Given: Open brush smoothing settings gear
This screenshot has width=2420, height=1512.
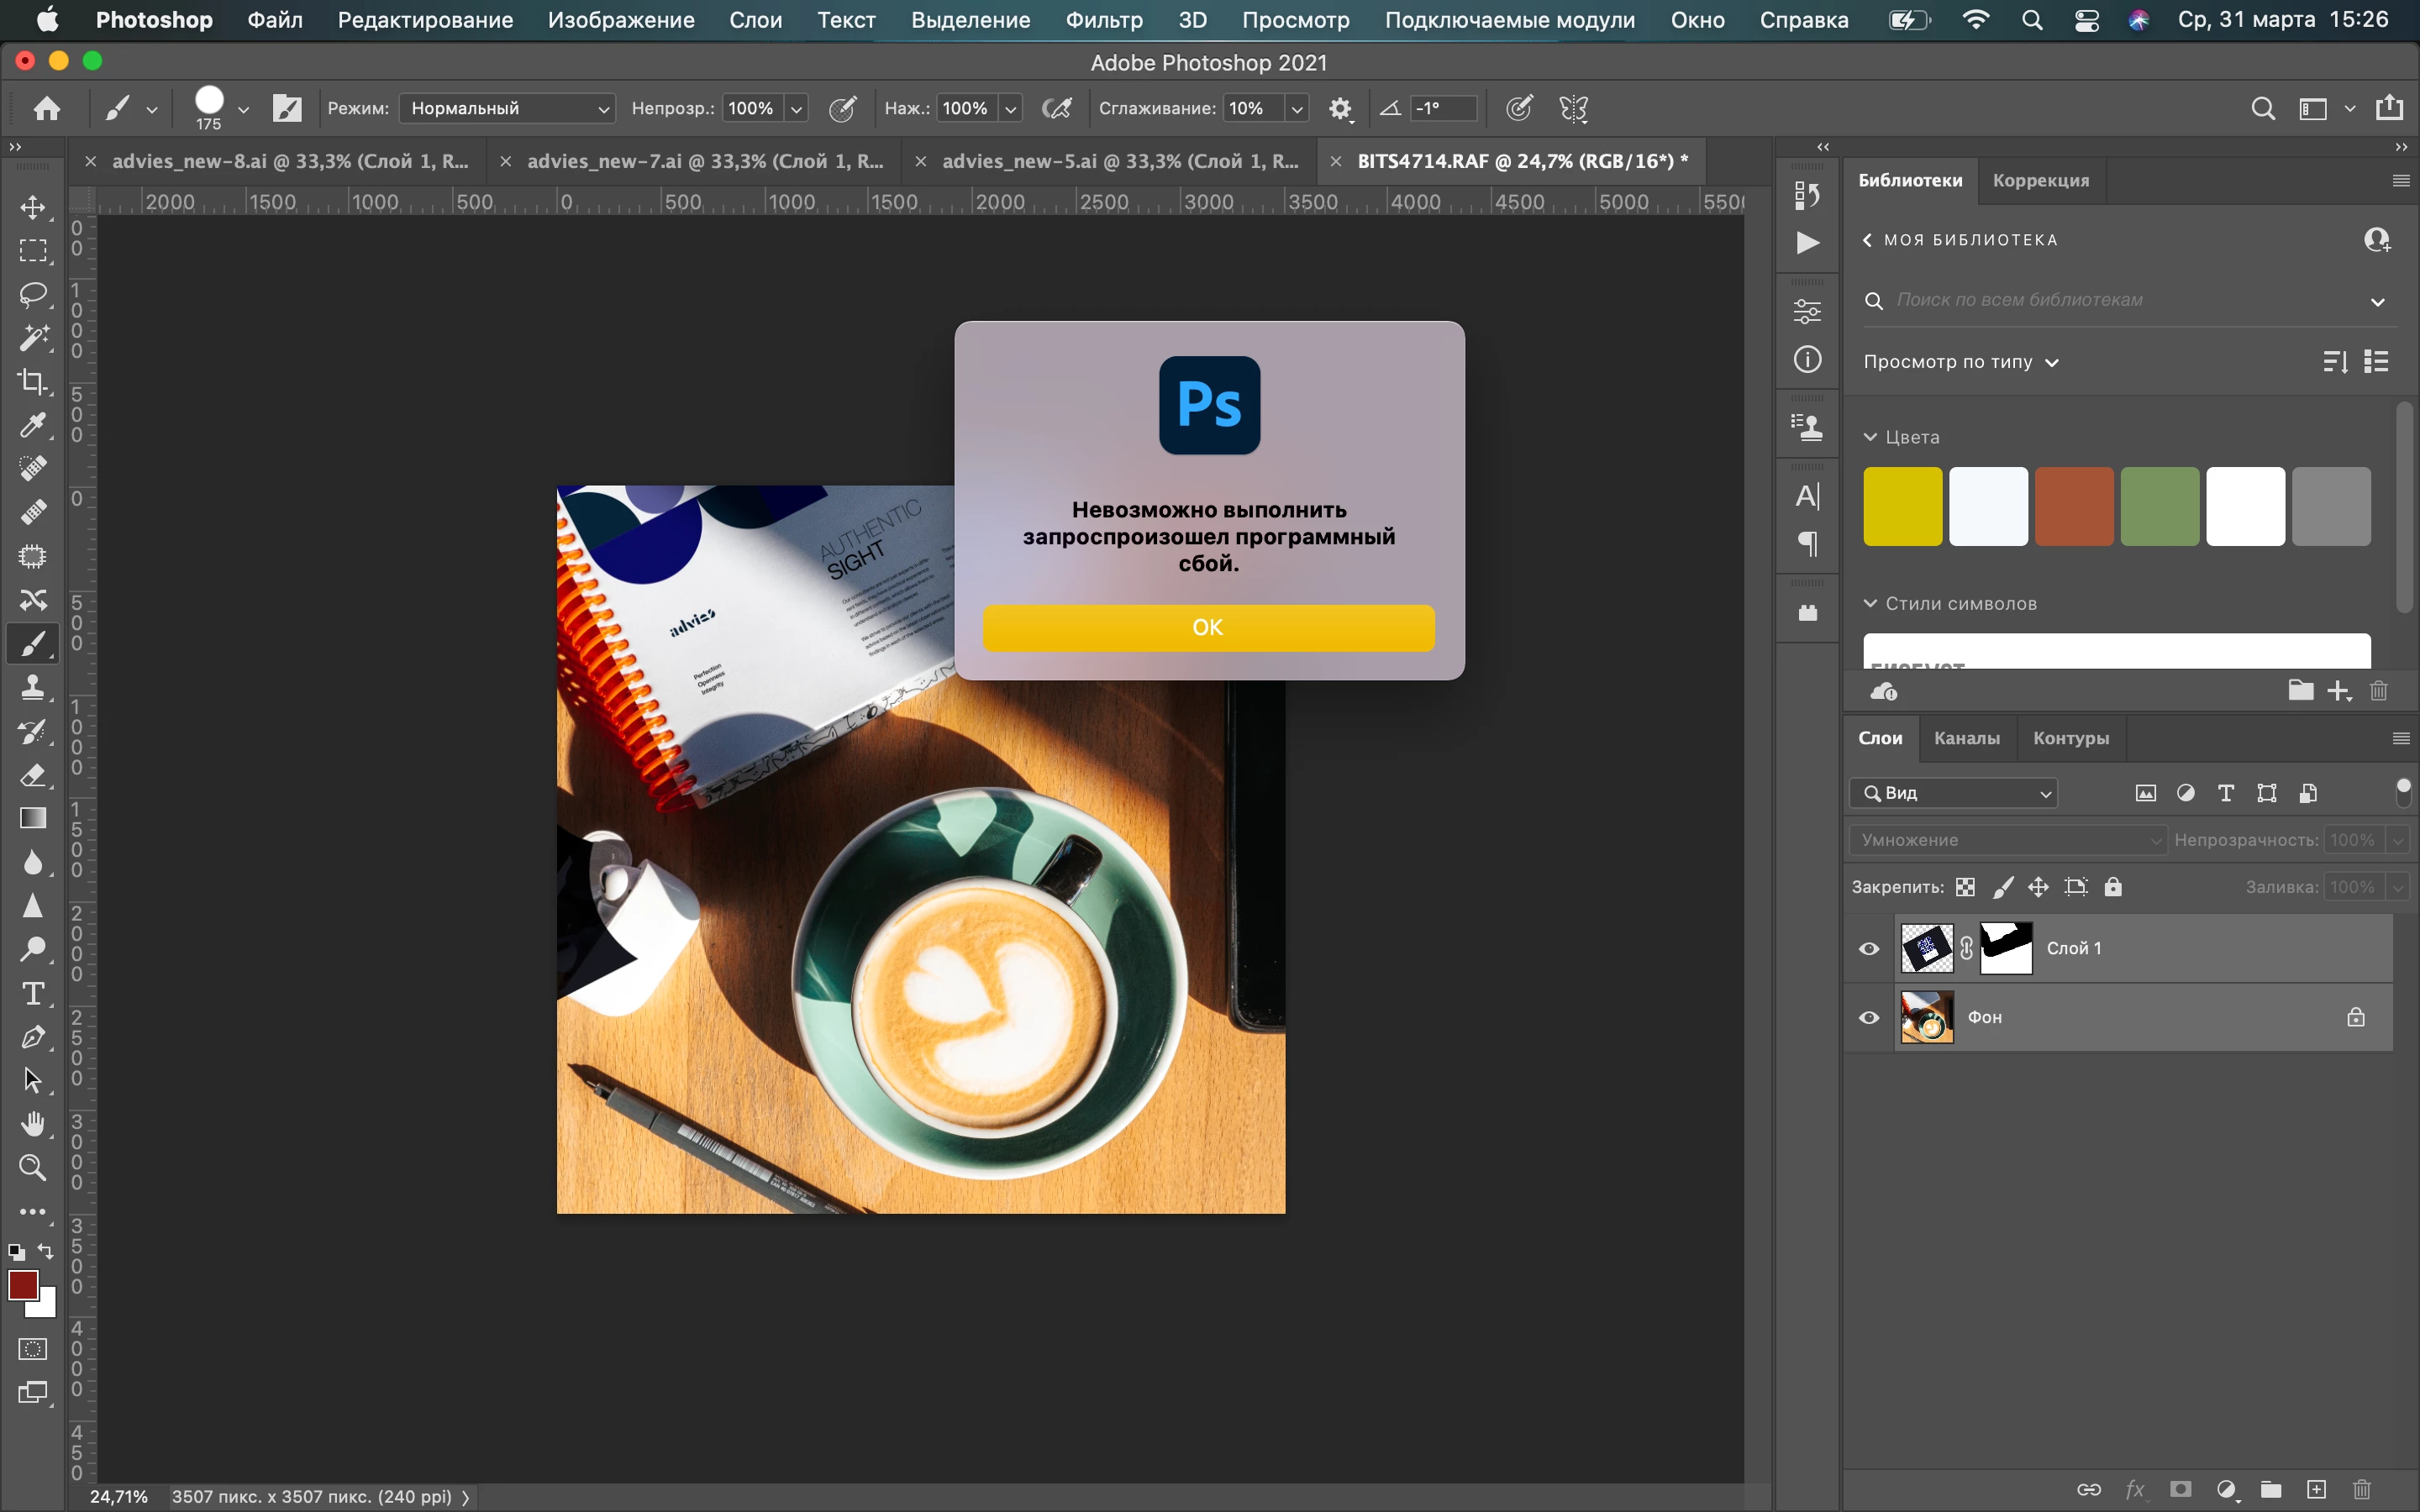Looking at the screenshot, I should pyautogui.click(x=1340, y=109).
